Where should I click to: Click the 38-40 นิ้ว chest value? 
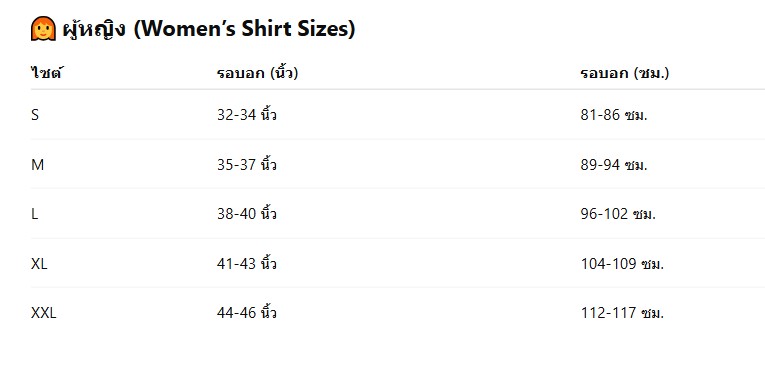tap(247, 214)
